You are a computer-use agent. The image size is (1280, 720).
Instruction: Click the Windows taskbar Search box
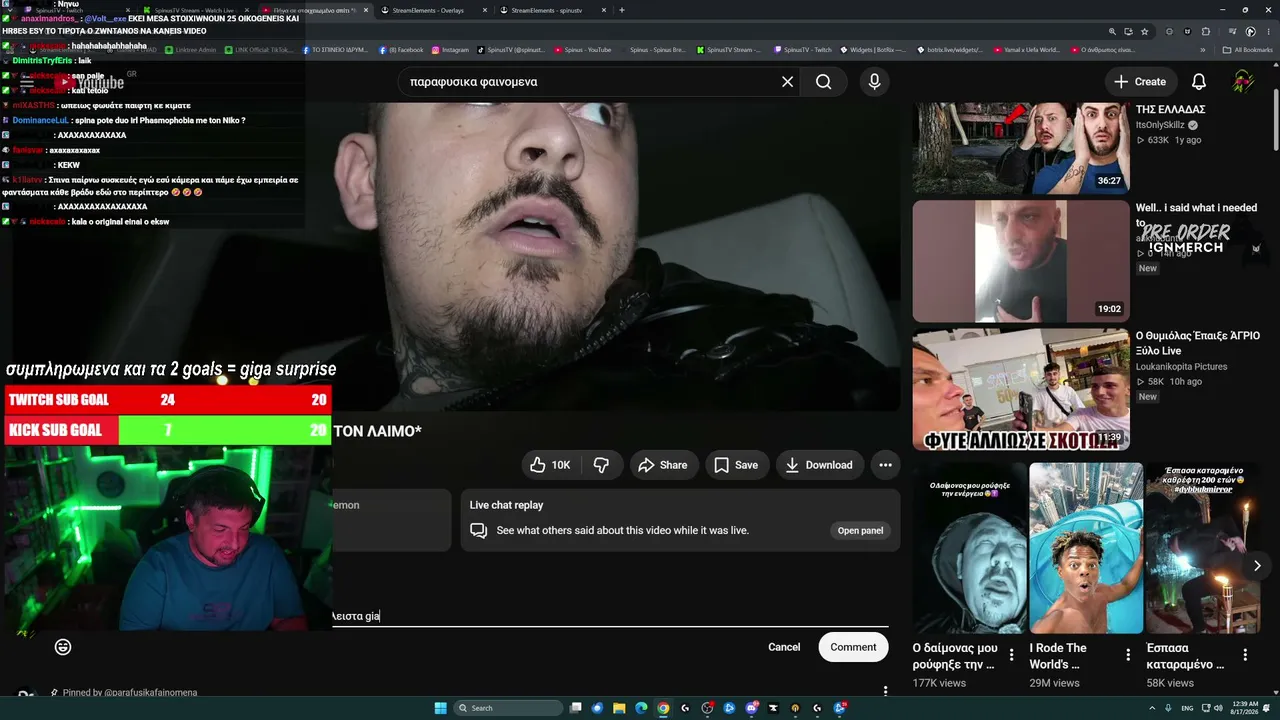click(x=508, y=708)
